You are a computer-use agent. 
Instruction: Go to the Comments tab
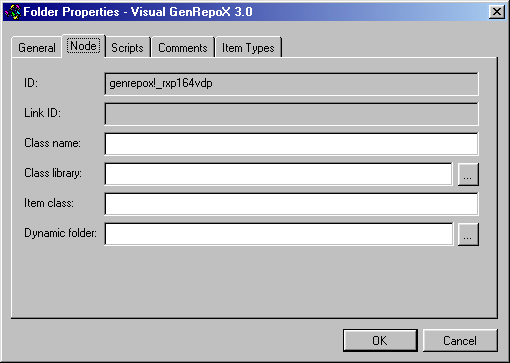click(x=183, y=48)
